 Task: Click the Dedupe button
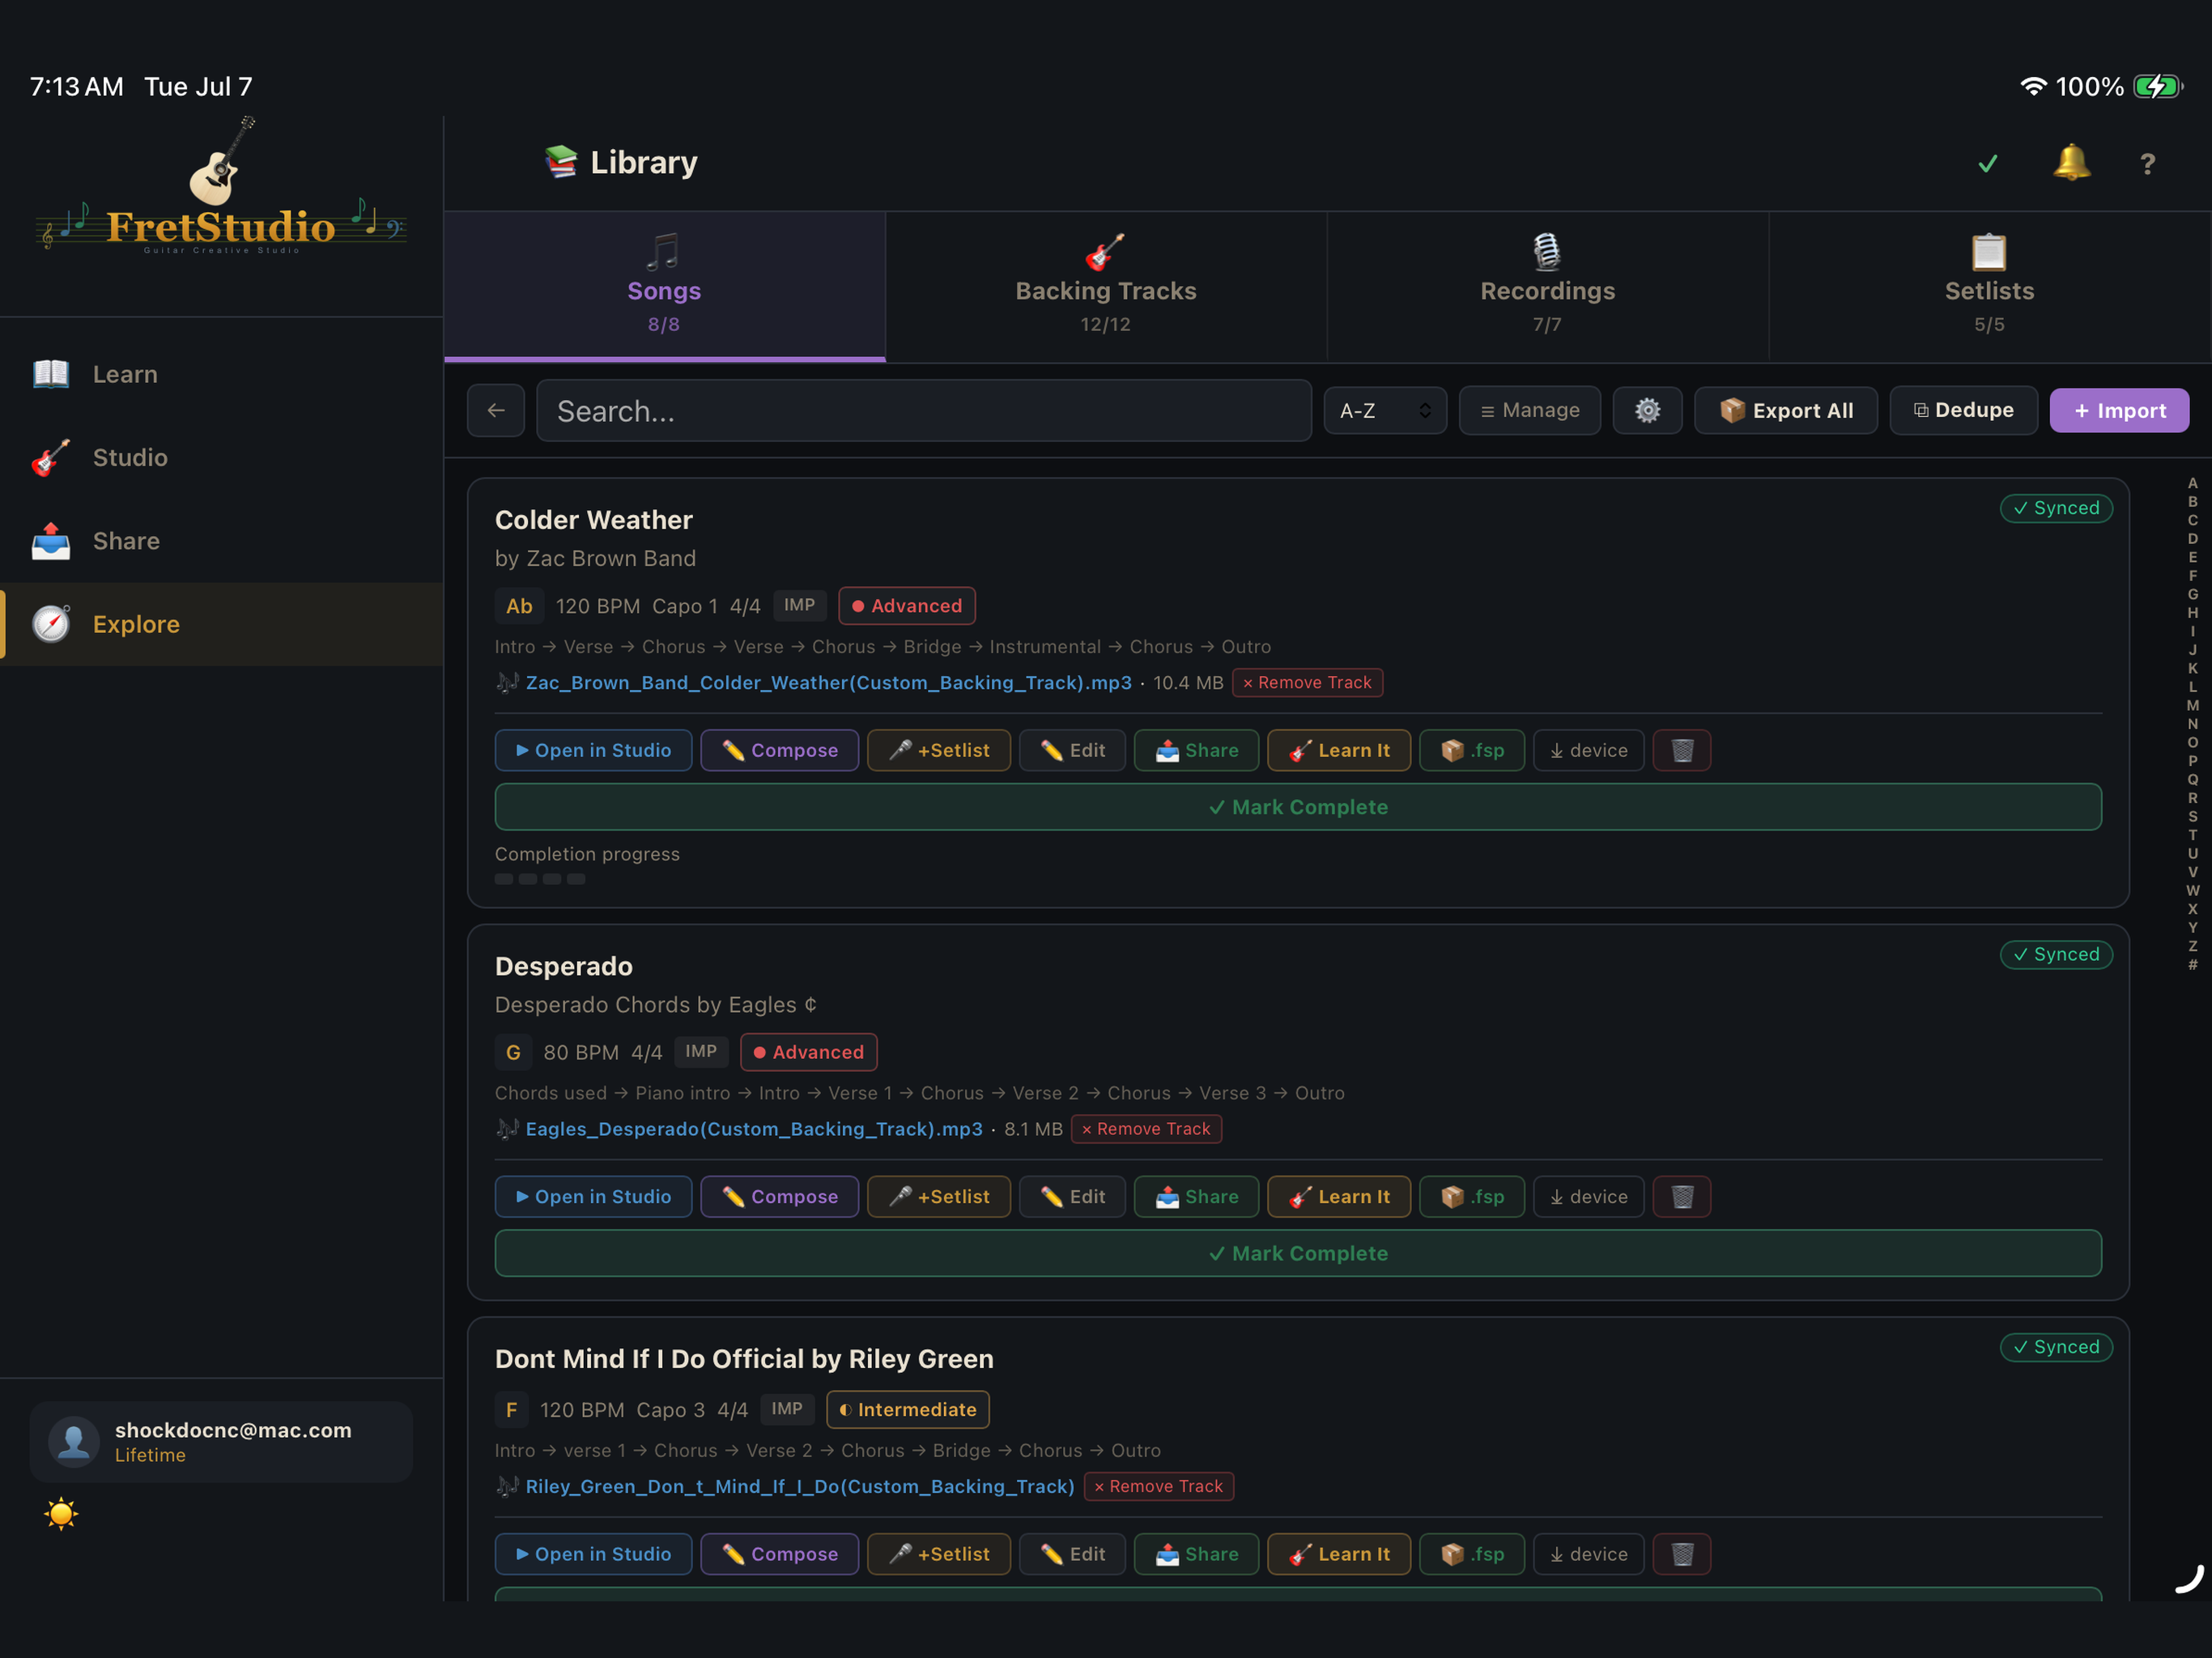coord(1963,410)
